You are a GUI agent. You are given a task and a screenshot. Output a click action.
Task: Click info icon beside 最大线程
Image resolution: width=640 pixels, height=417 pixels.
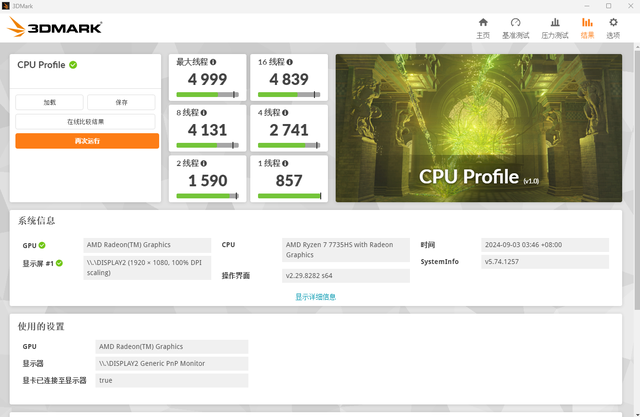tap(213, 62)
